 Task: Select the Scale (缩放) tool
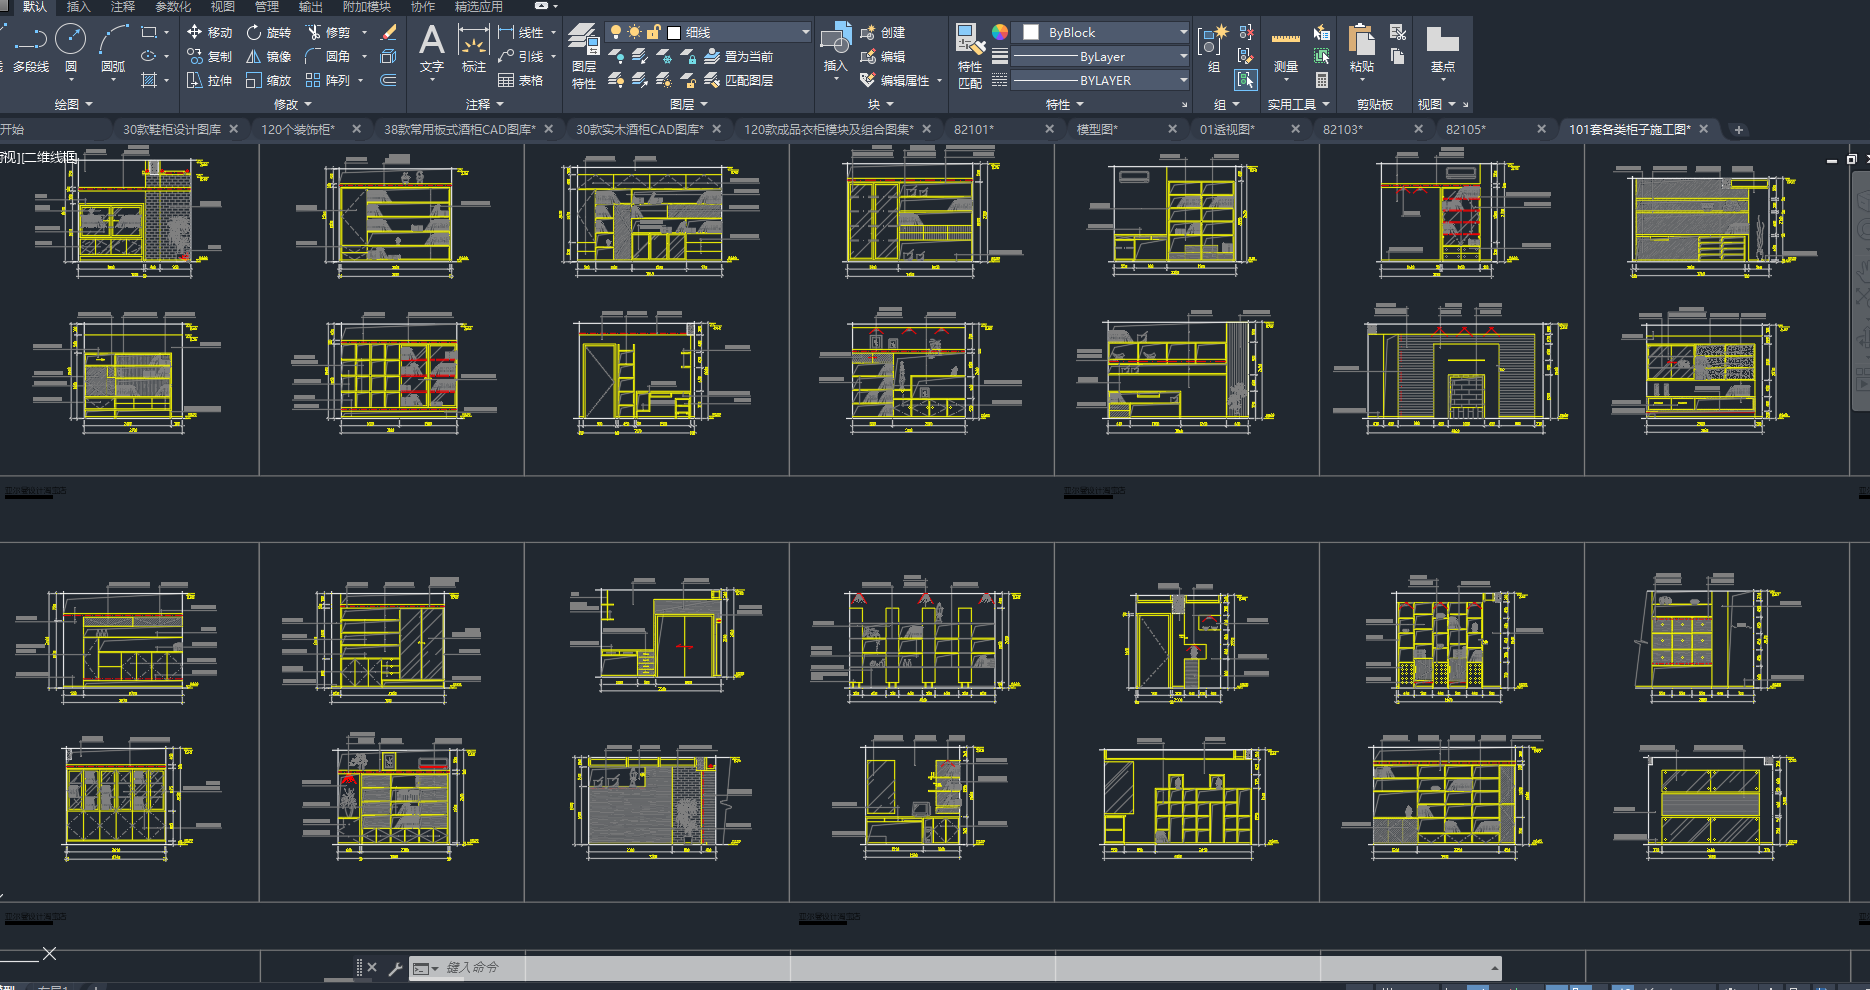pyautogui.click(x=268, y=81)
